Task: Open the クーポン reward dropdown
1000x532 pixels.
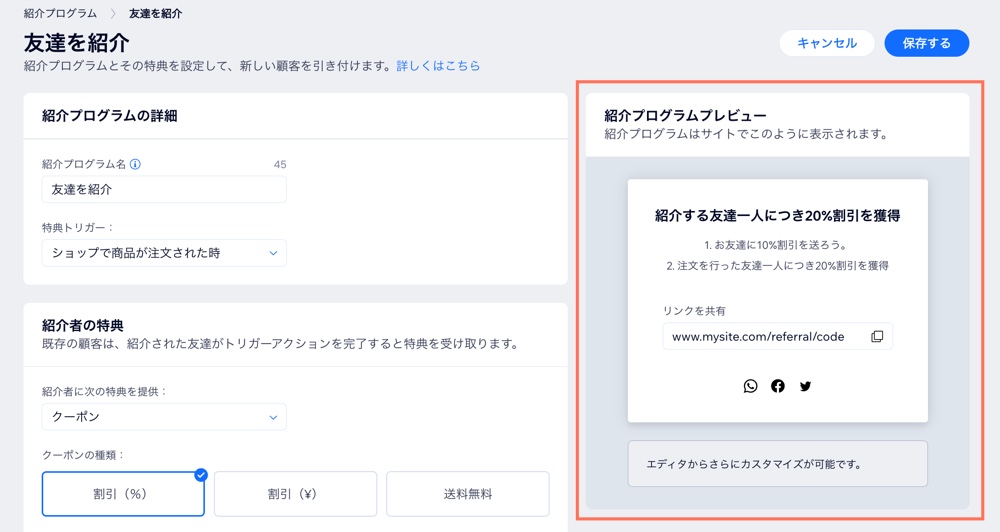Action: tap(164, 417)
